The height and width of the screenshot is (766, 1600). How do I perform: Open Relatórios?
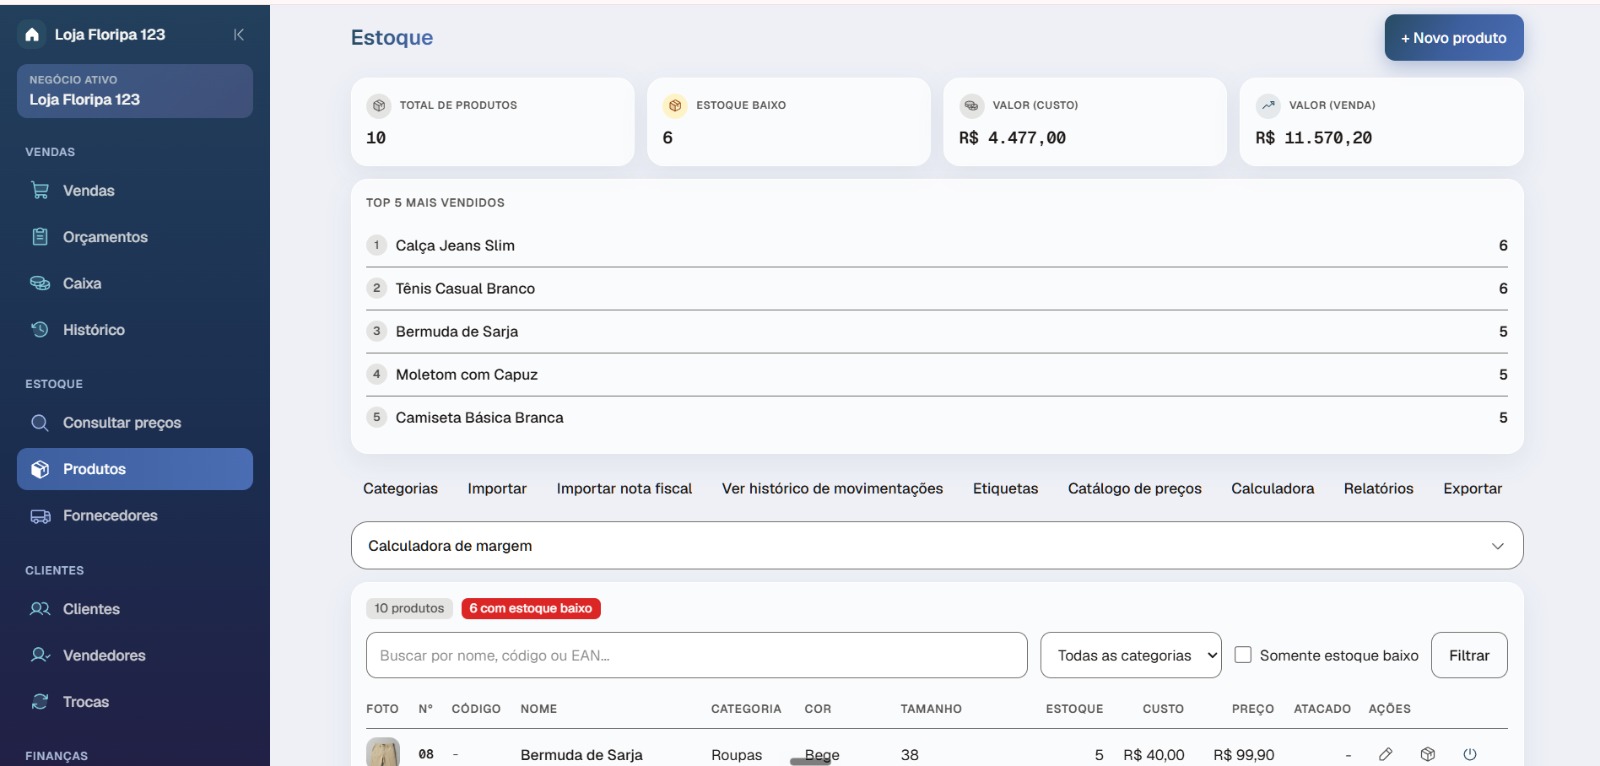tap(1378, 488)
